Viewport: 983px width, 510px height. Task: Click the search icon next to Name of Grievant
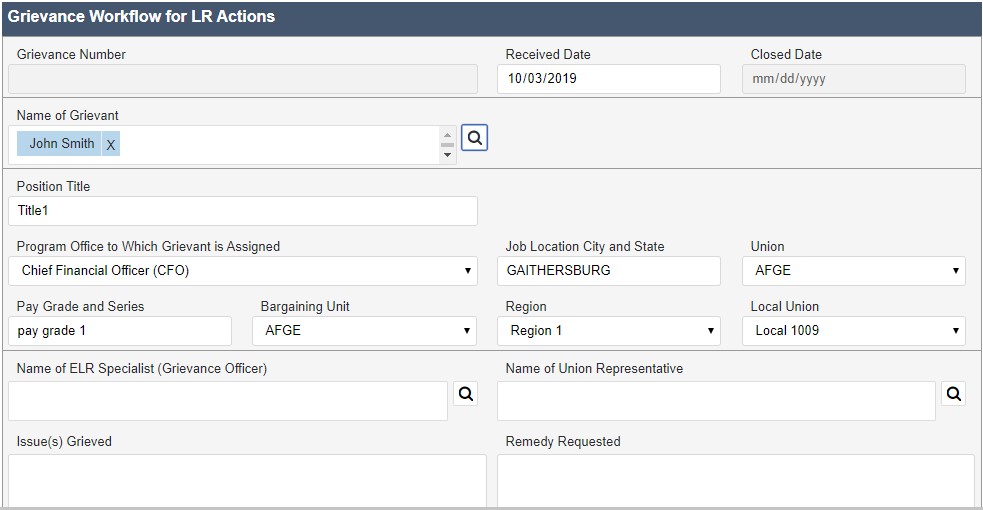pos(475,138)
